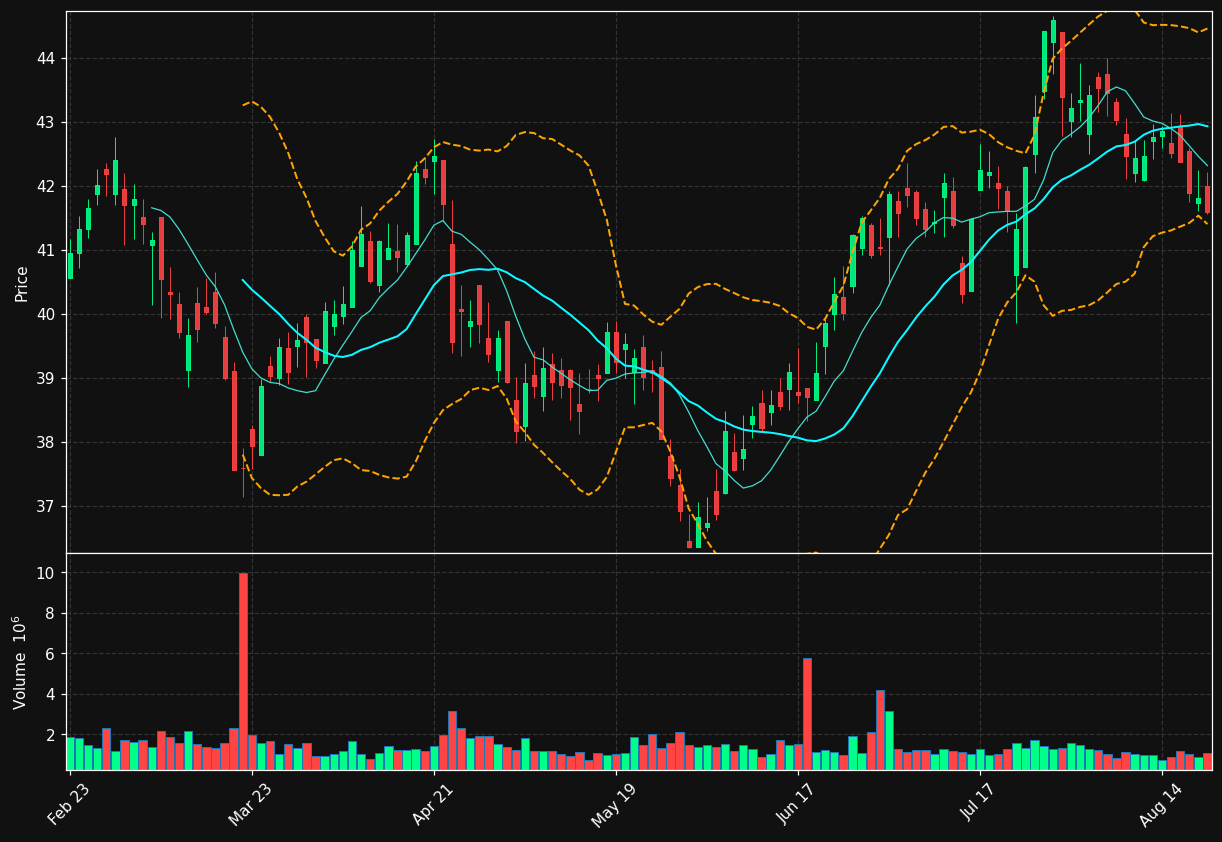
Task: Click the 4 volume tick label
Action: [52, 695]
